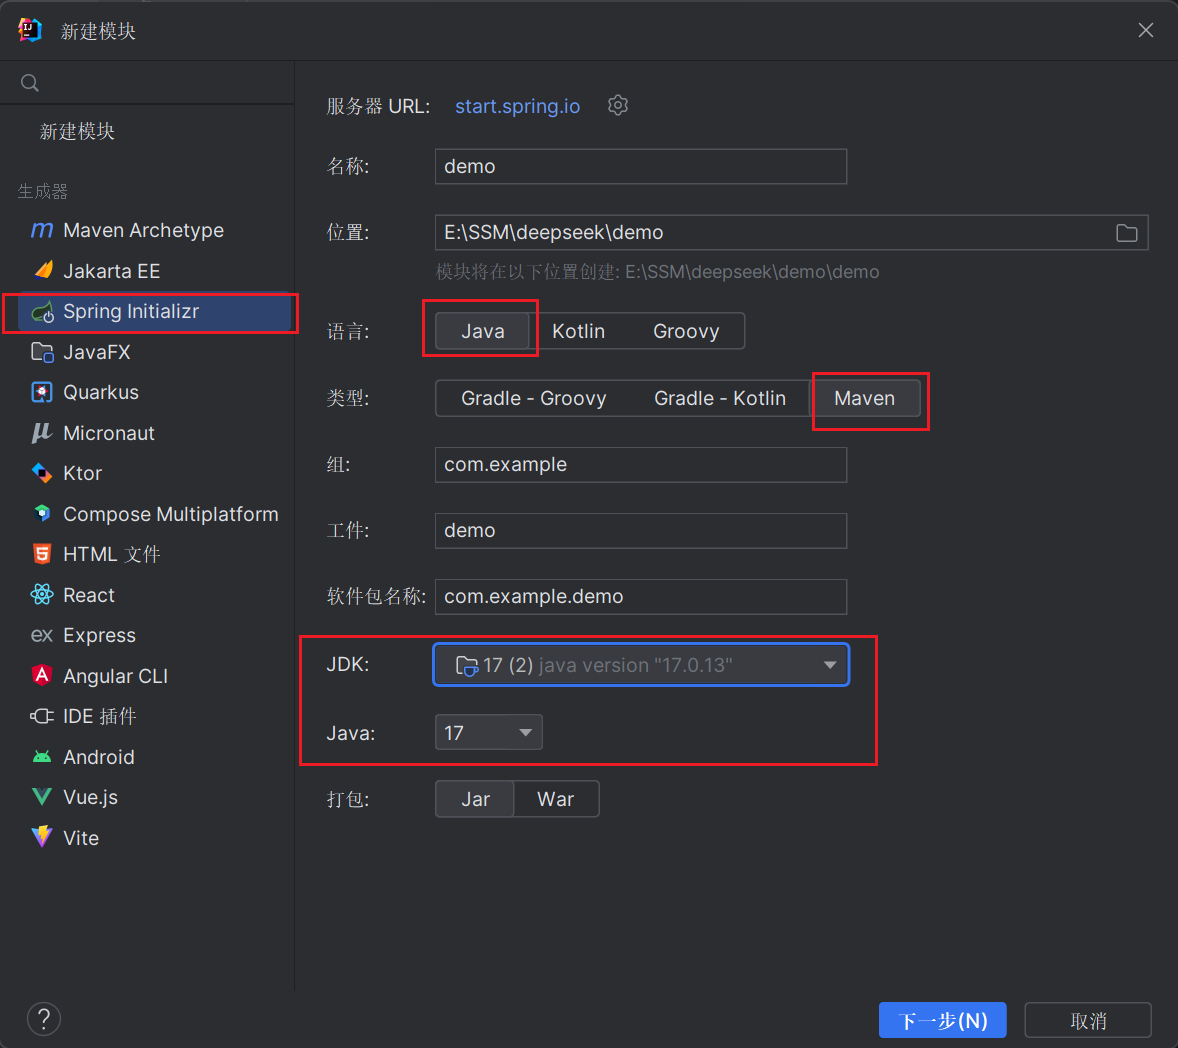The height and width of the screenshot is (1048, 1178).
Task: Click the Express ex icon
Action: (x=42, y=636)
